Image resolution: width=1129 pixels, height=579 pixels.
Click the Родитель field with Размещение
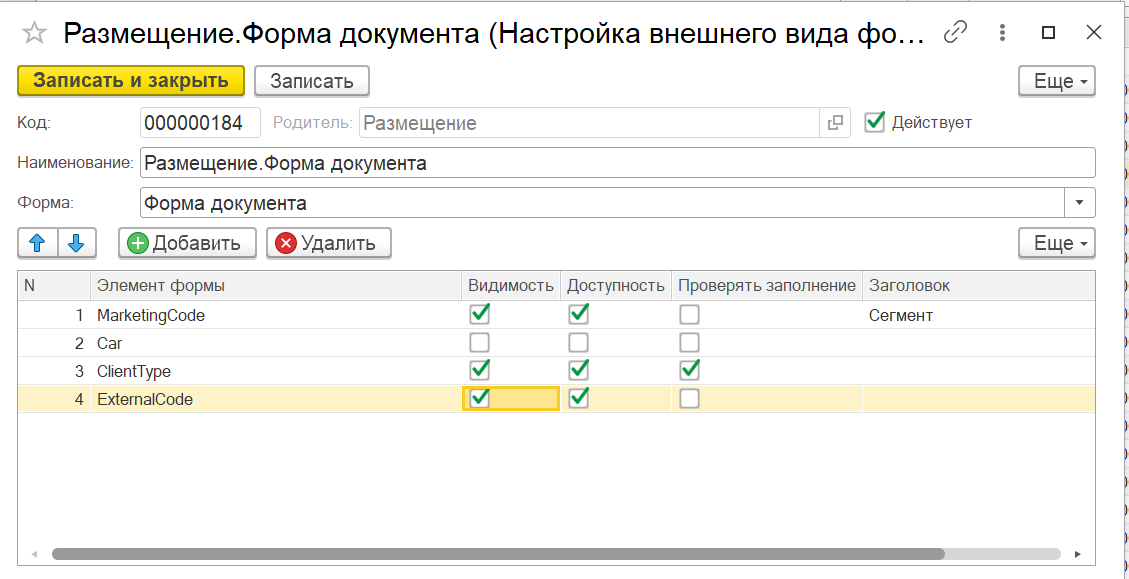(x=590, y=123)
